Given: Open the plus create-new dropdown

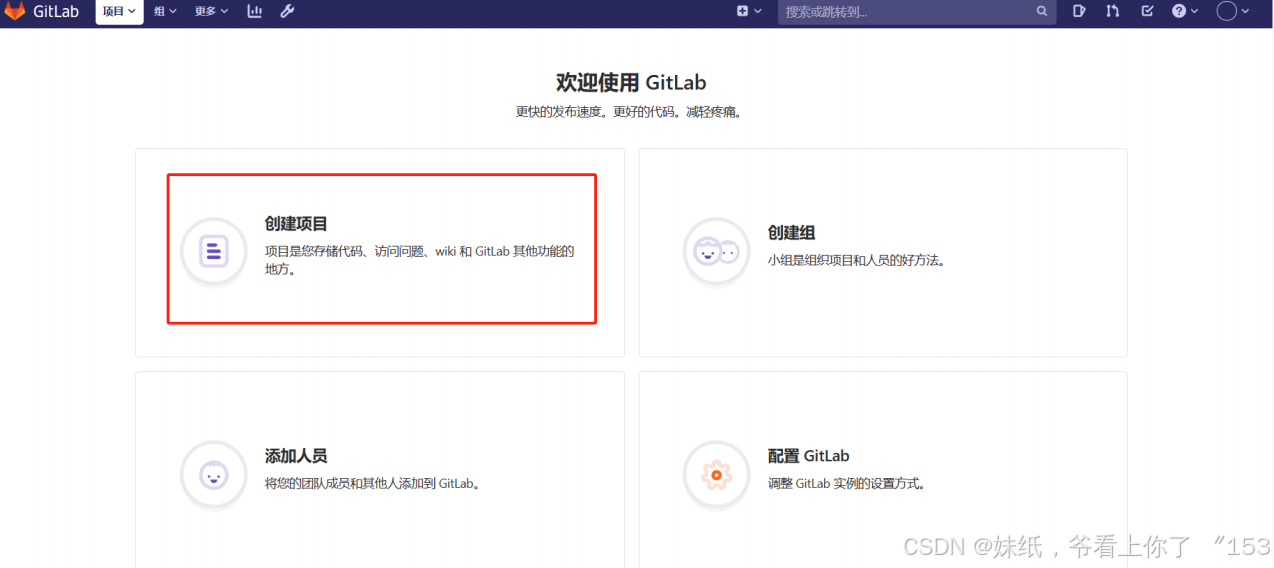Looking at the screenshot, I should [749, 11].
